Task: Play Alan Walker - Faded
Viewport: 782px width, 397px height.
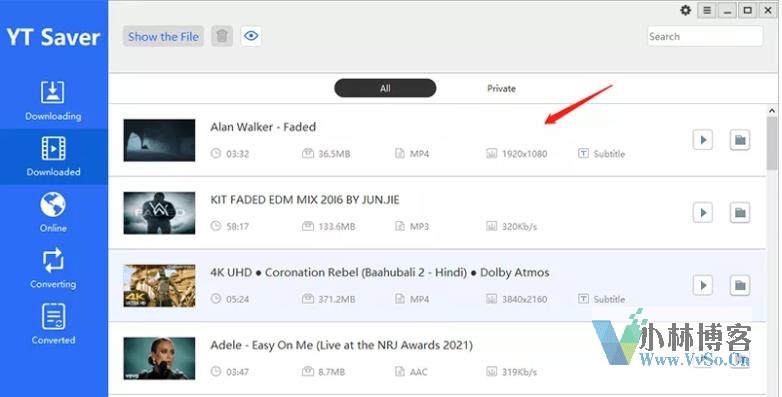Action: tap(703, 140)
